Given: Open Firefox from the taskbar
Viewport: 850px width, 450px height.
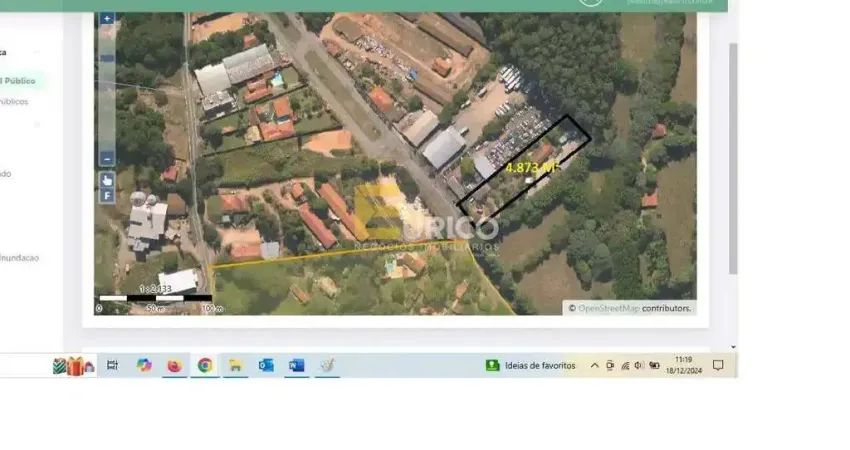Looking at the screenshot, I should (174, 366).
